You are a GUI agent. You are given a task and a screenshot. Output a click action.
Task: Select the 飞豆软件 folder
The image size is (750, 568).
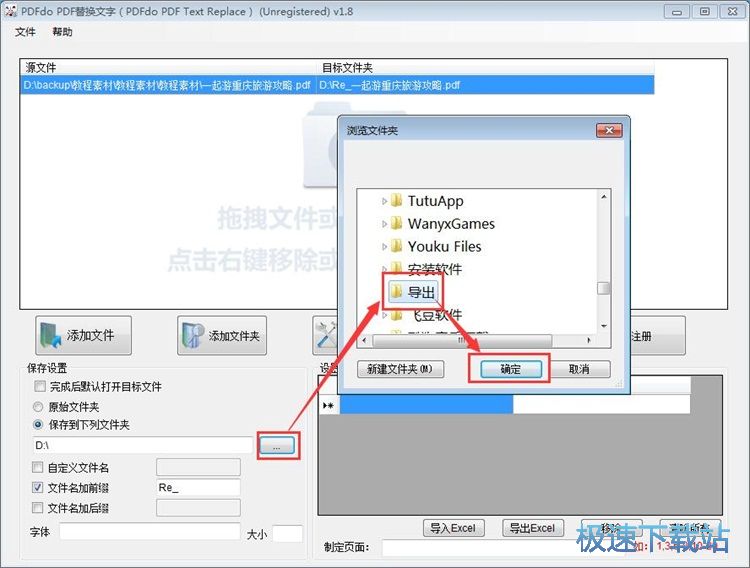tap(437, 315)
